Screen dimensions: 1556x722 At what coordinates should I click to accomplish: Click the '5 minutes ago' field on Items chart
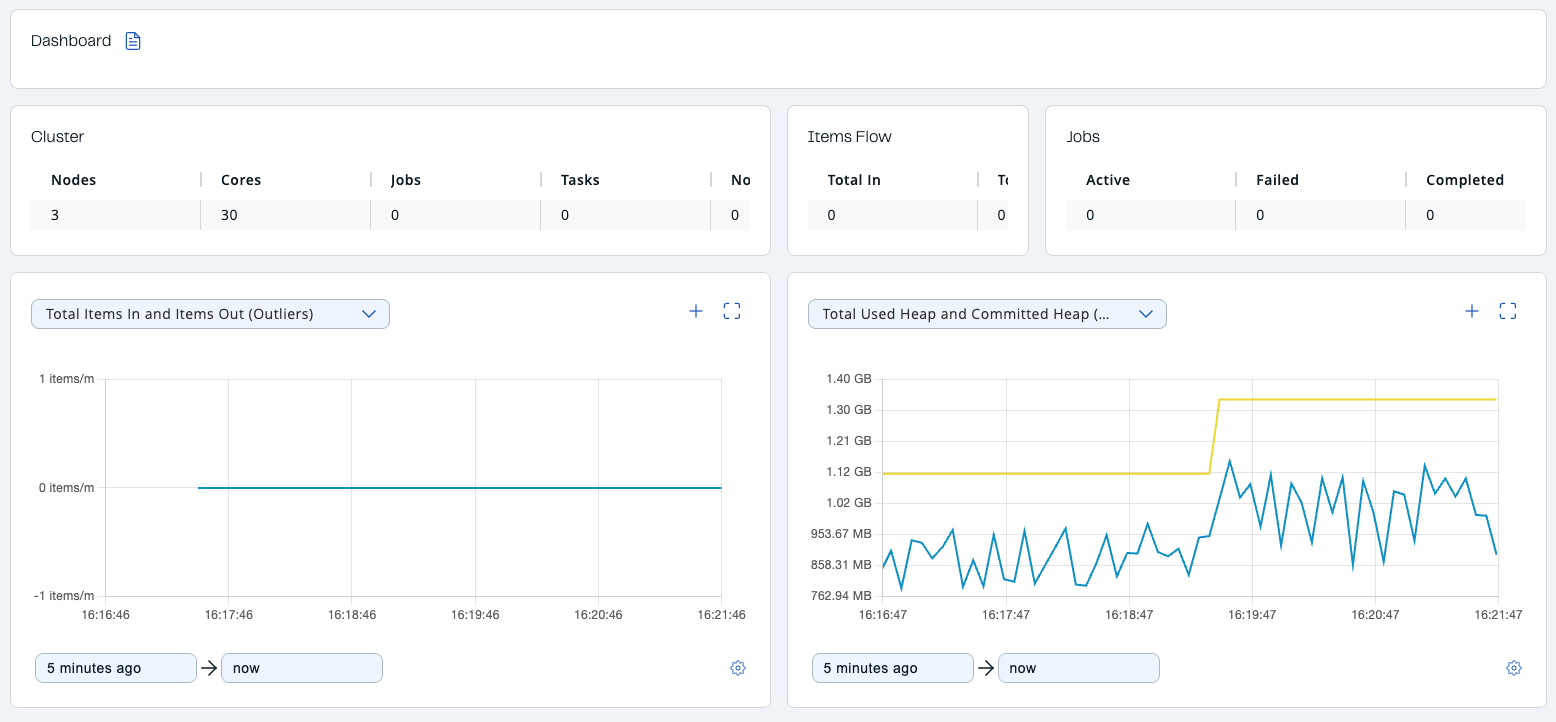coord(115,667)
